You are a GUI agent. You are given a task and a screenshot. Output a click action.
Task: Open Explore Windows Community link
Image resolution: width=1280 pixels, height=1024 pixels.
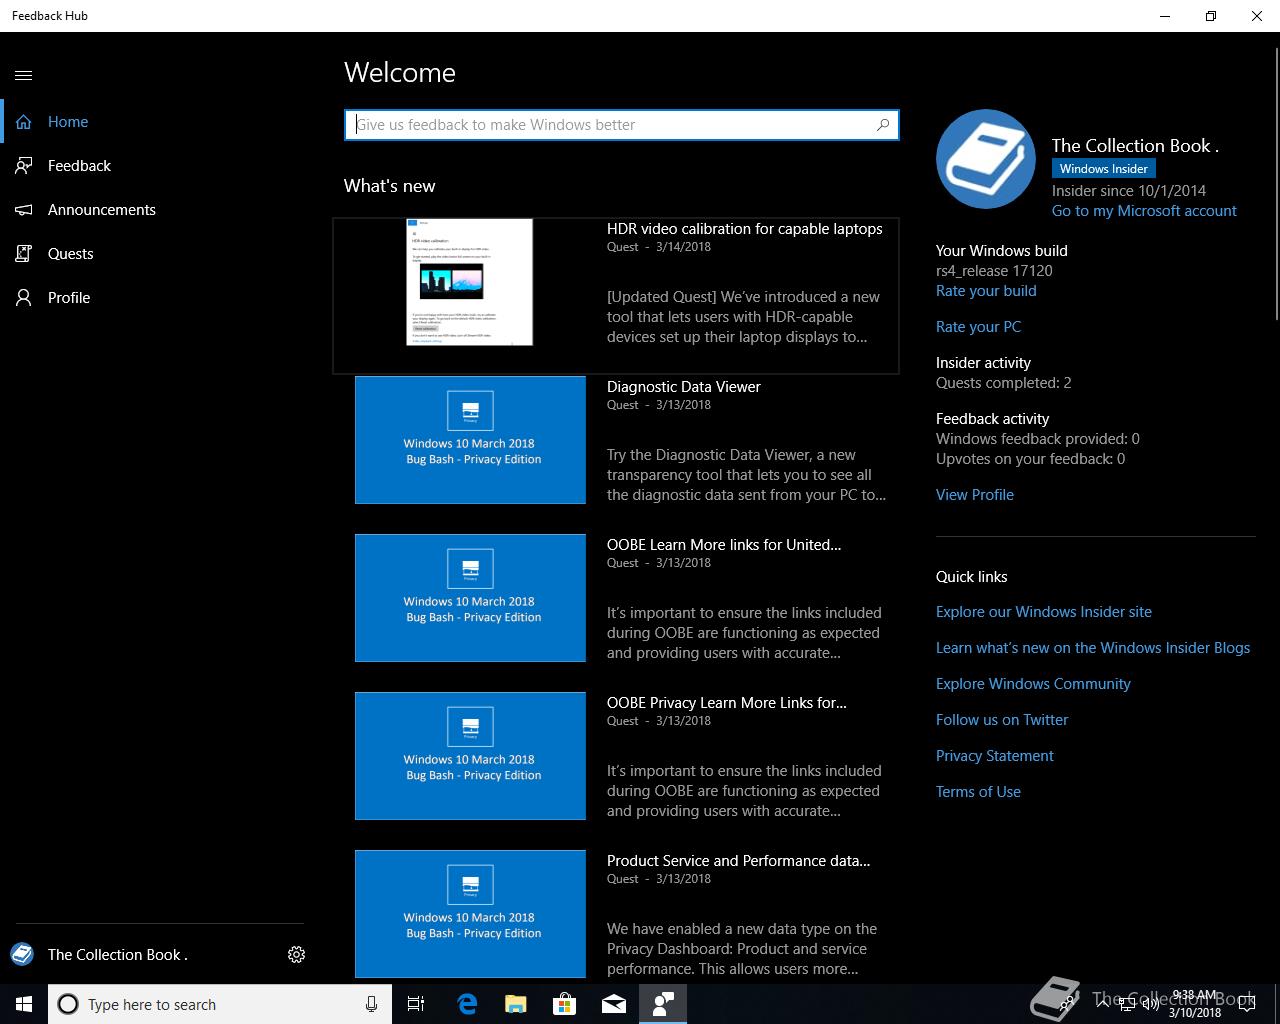pos(1033,684)
